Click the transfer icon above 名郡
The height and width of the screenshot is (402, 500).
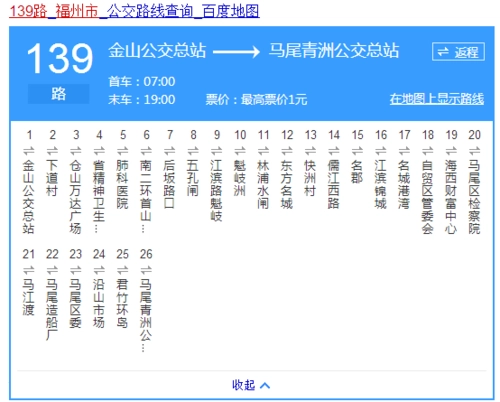coord(357,151)
